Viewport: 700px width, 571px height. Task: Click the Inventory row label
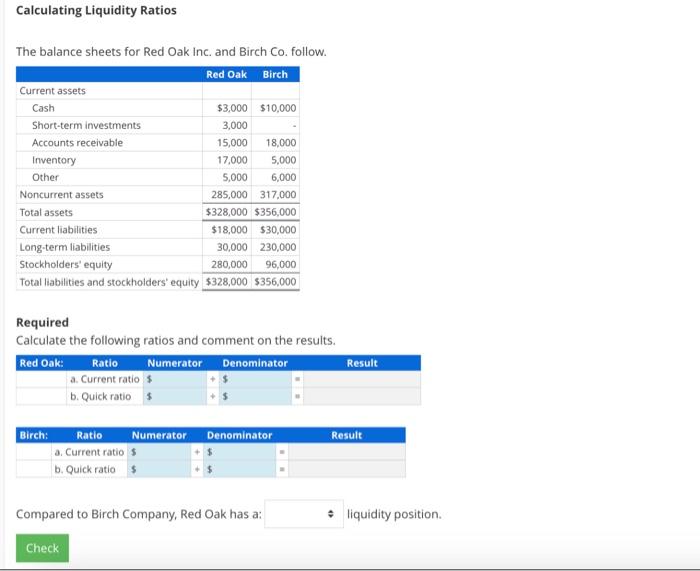point(54,160)
